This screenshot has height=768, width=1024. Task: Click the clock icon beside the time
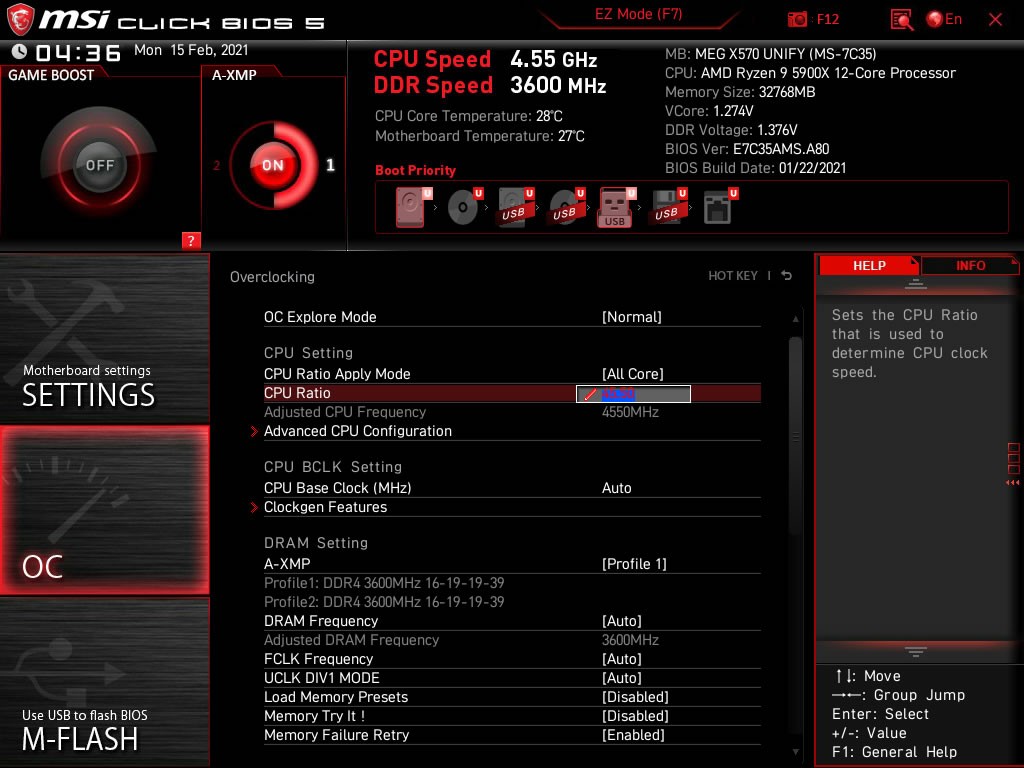click(19, 51)
